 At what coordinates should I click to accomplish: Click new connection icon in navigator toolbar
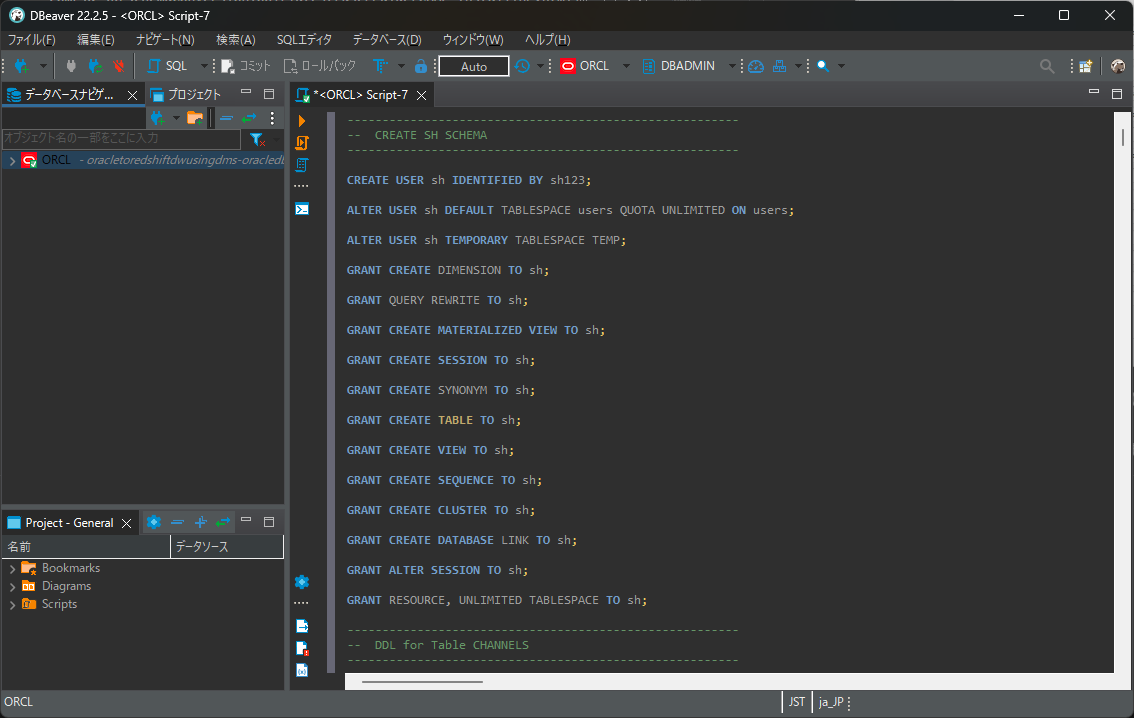click(x=157, y=118)
